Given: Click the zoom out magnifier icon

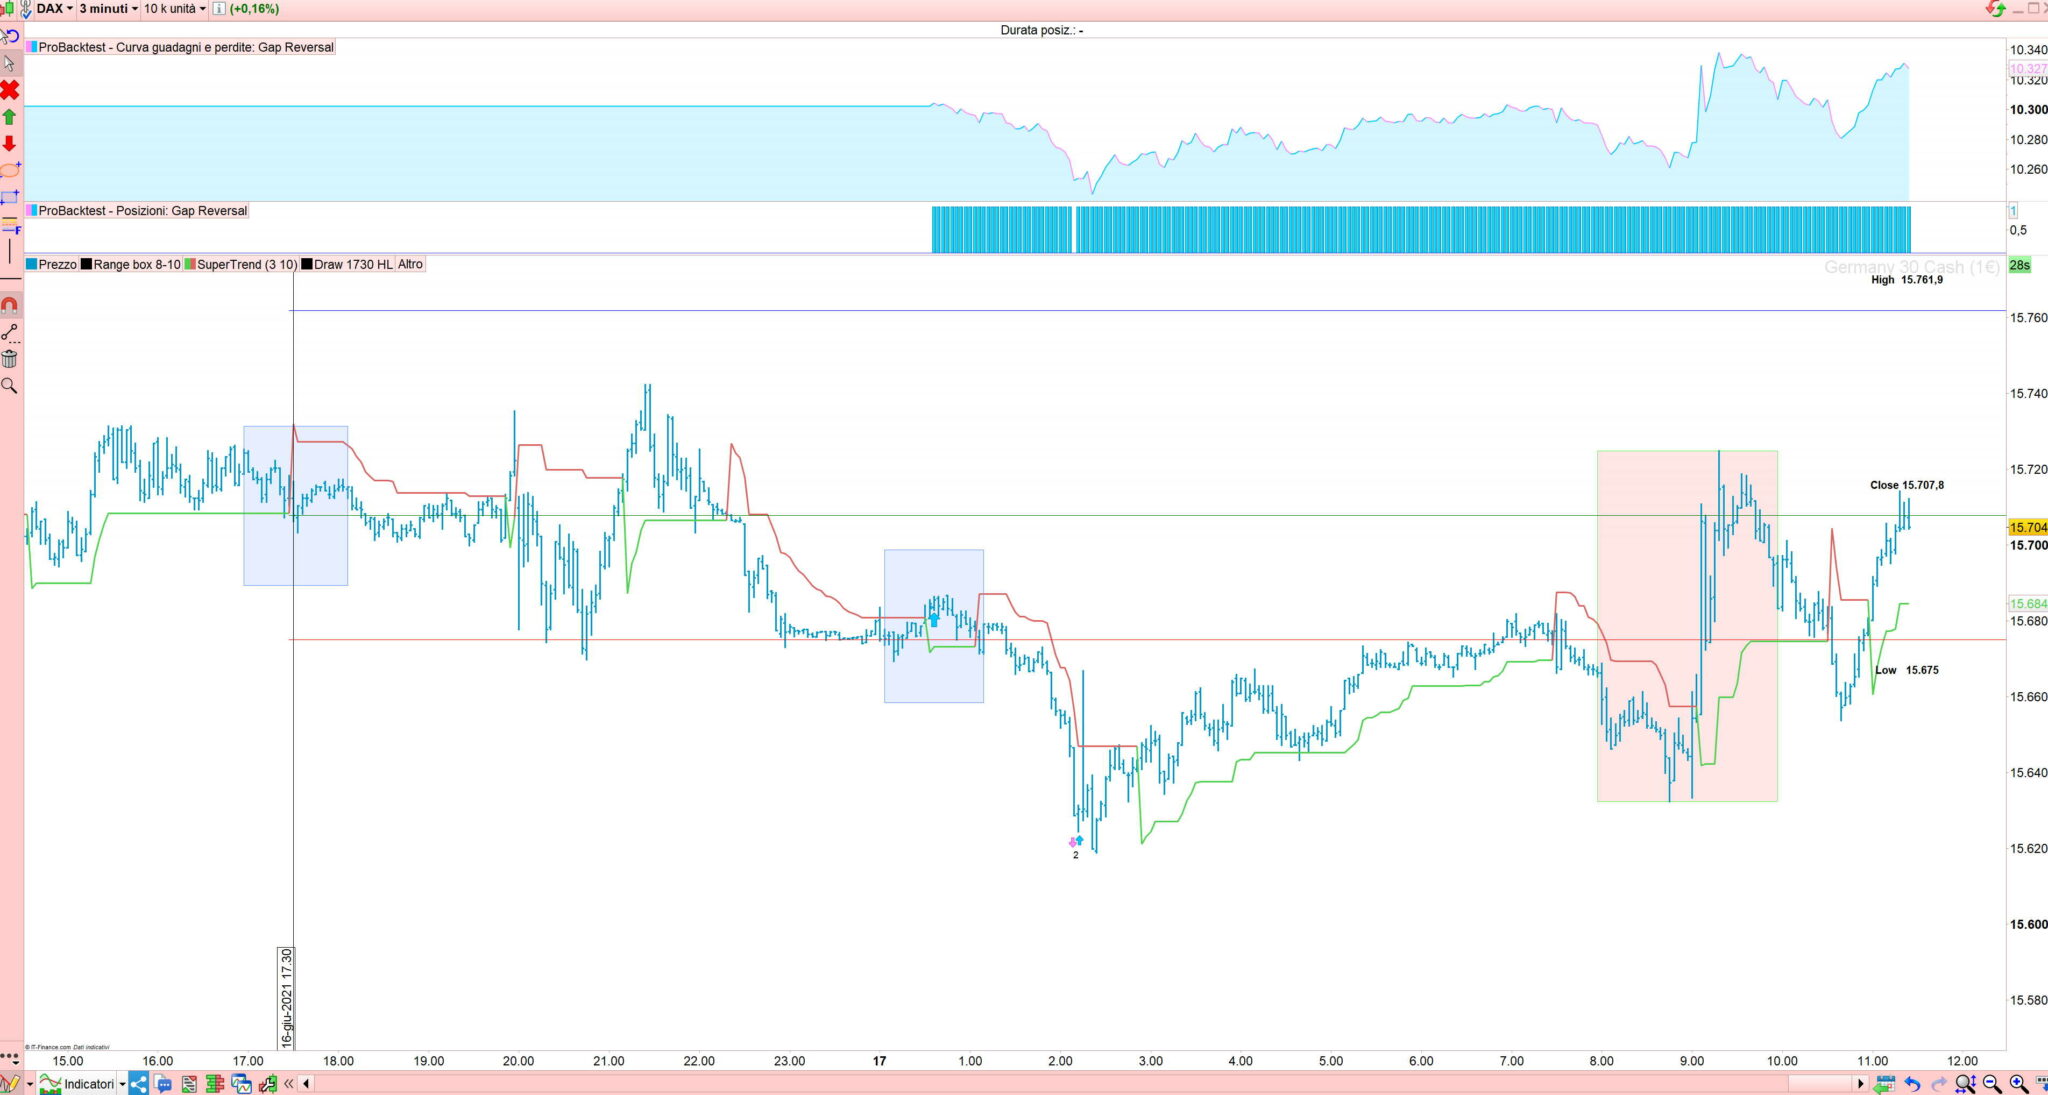Looking at the screenshot, I should [x=1992, y=1083].
